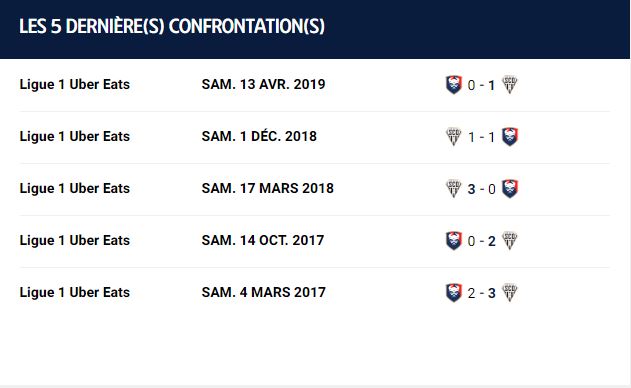
Task: Click Angers crest in 17 Mars 2018 match
Action: pyautogui.click(x=454, y=189)
